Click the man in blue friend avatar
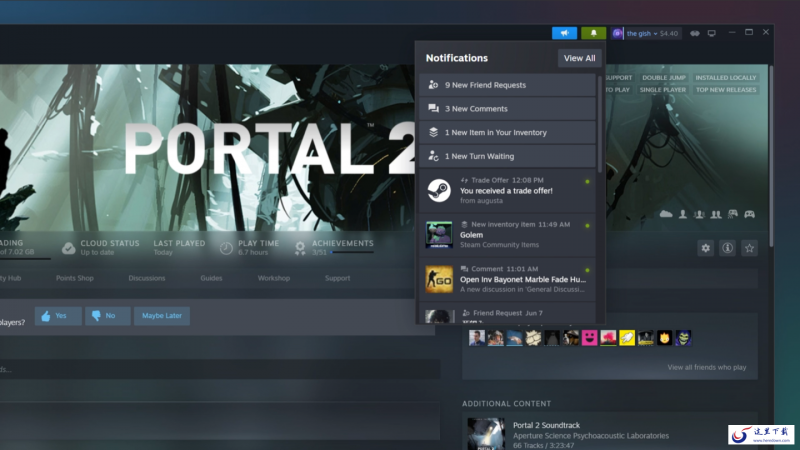Screen dimensions: 800x450 point(477,338)
